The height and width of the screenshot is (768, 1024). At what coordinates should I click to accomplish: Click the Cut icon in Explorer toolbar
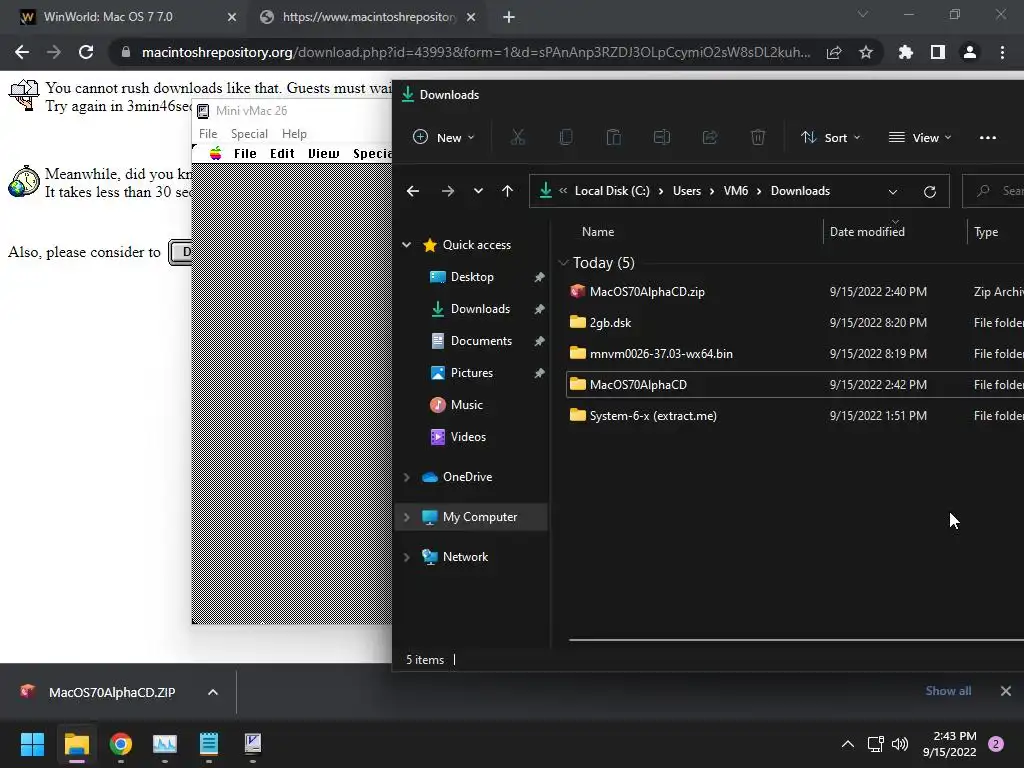[x=517, y=137]
